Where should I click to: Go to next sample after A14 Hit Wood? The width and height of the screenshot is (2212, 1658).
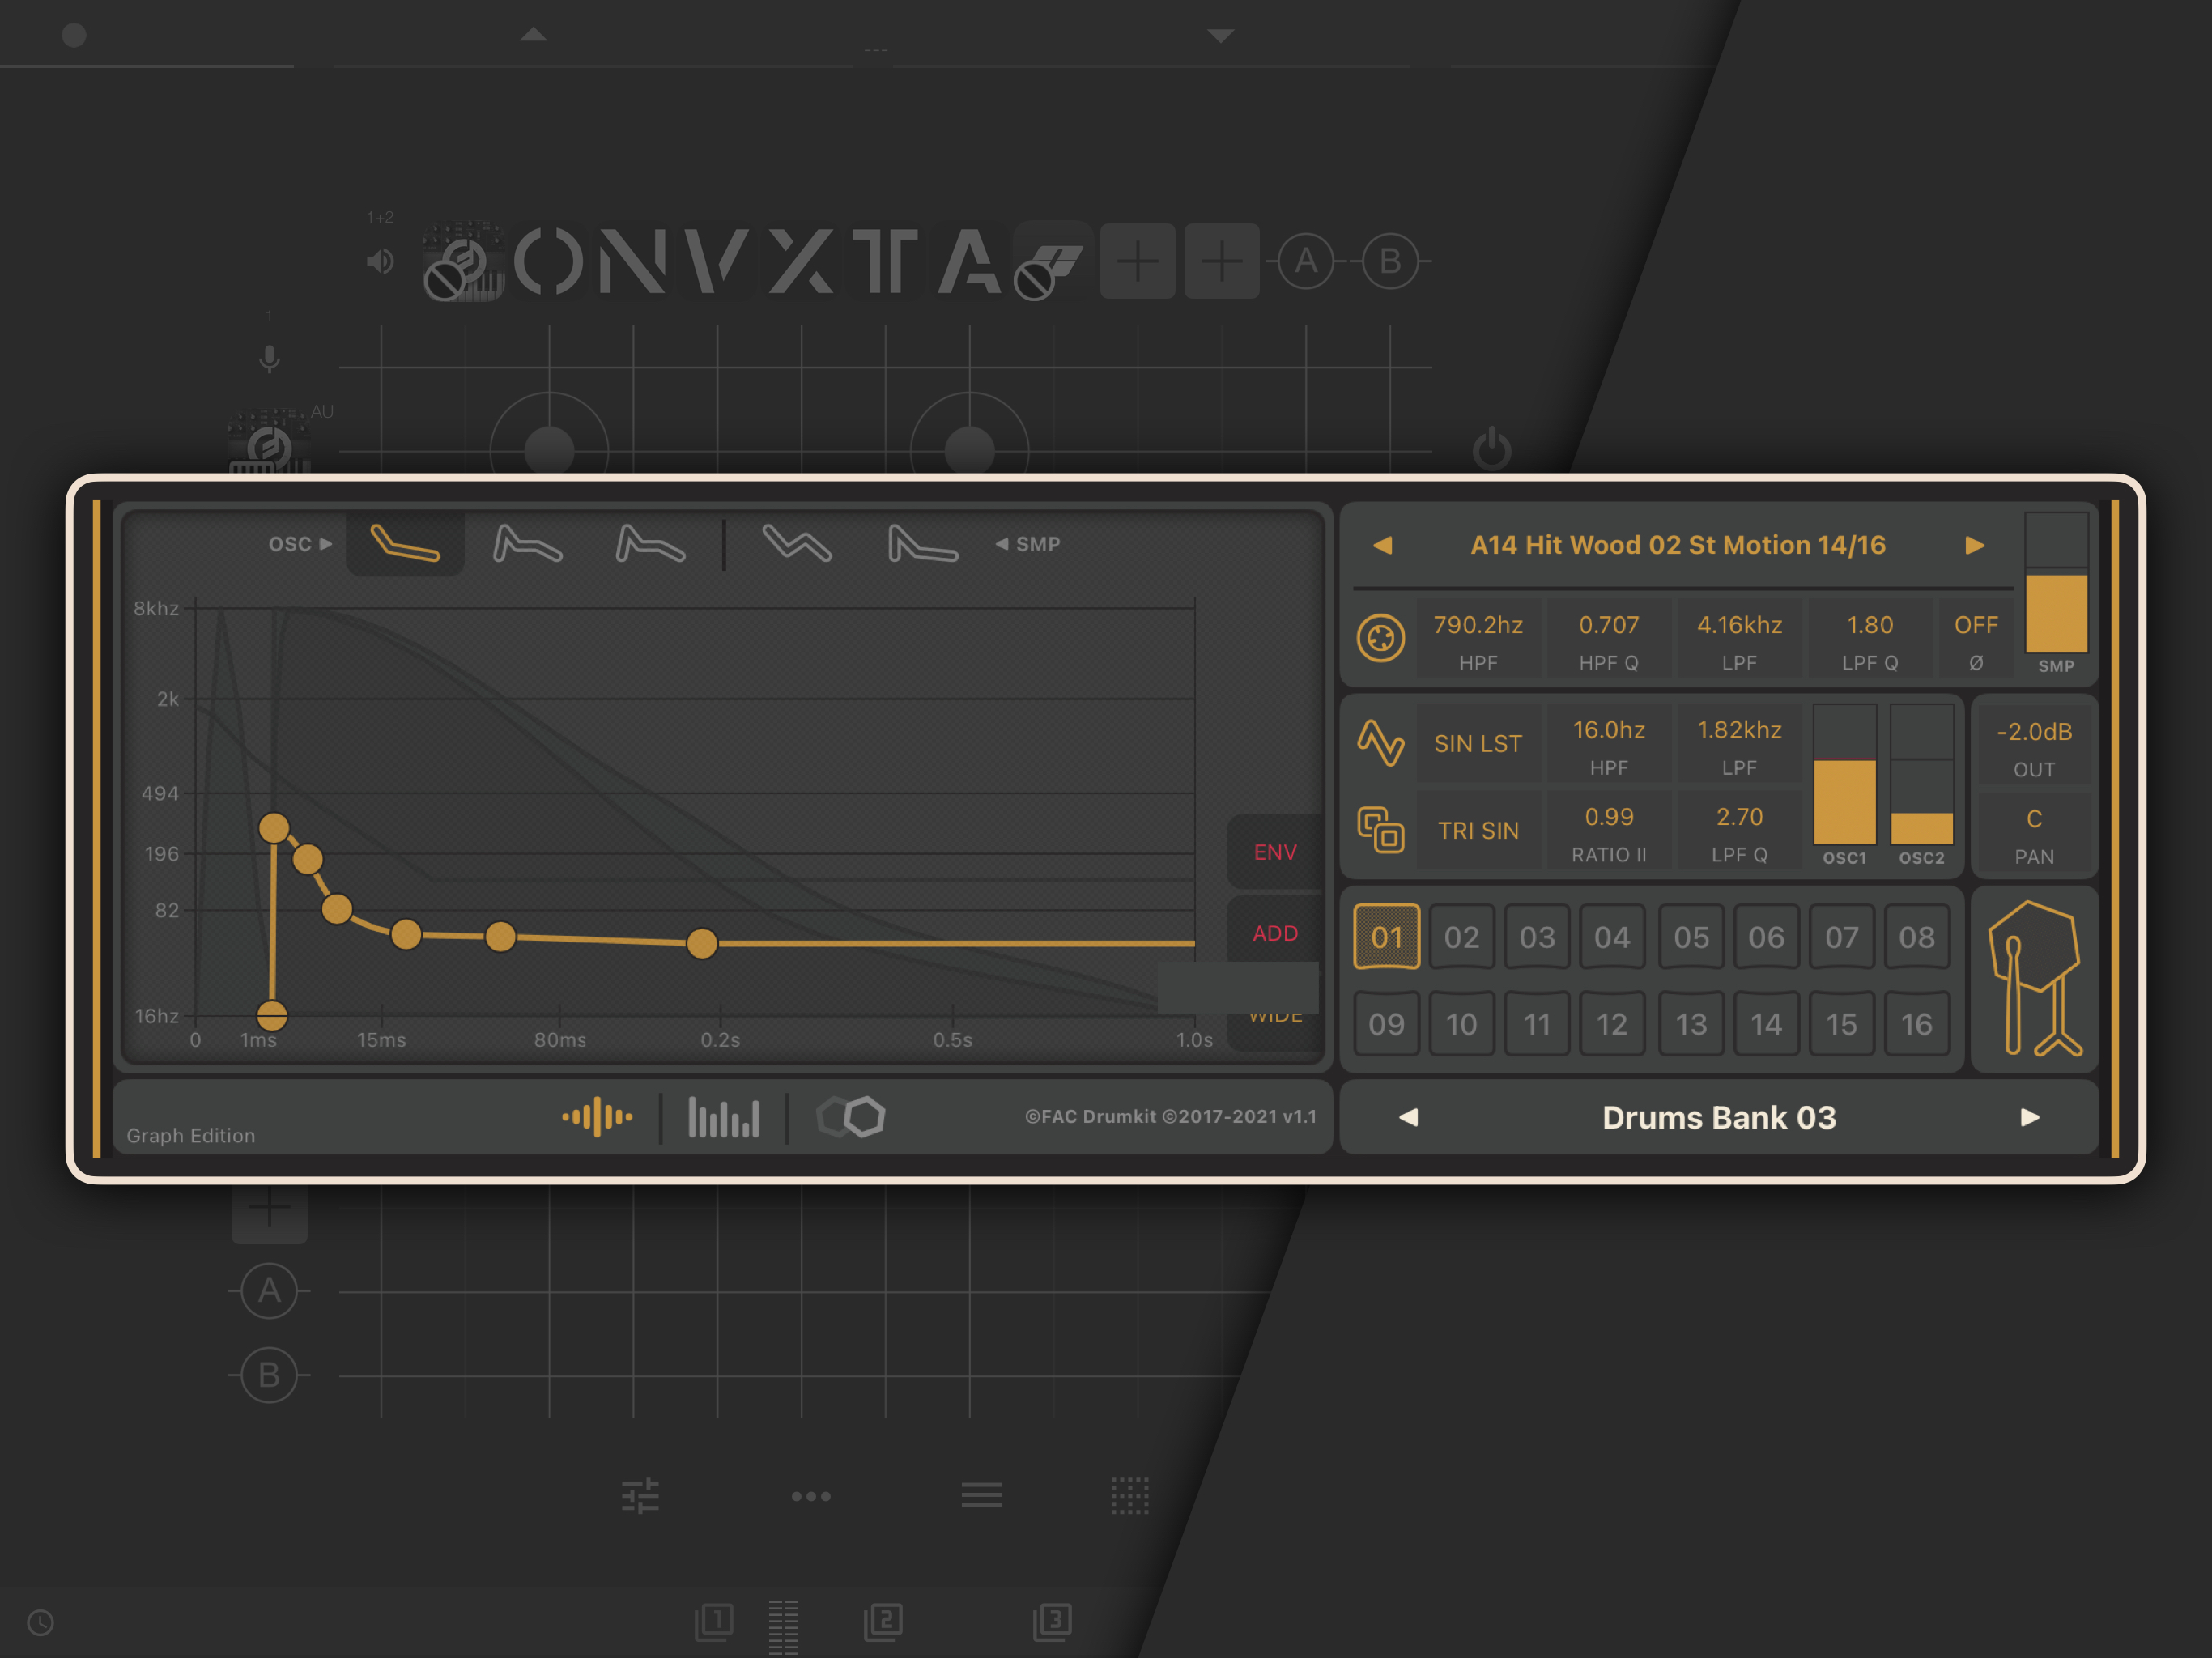(1974, 545)
